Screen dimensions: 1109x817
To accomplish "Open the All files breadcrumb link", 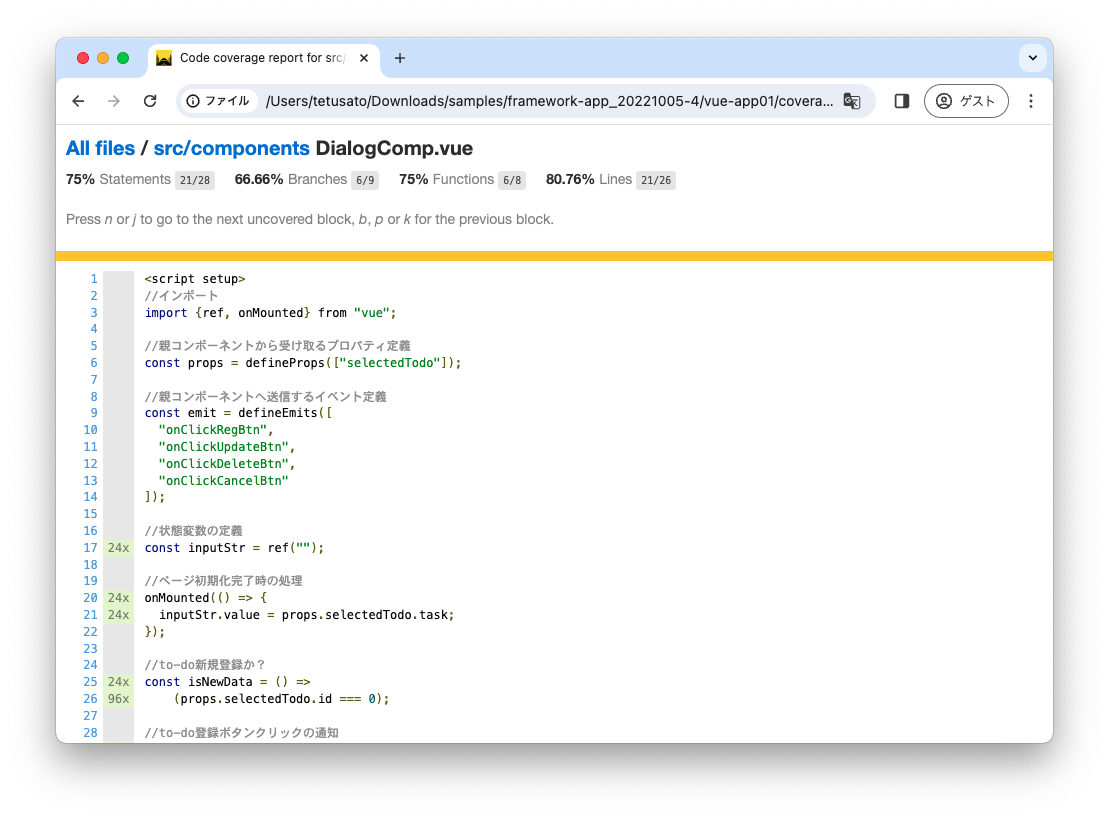I will pyautogui.click(x=100, y=149).
